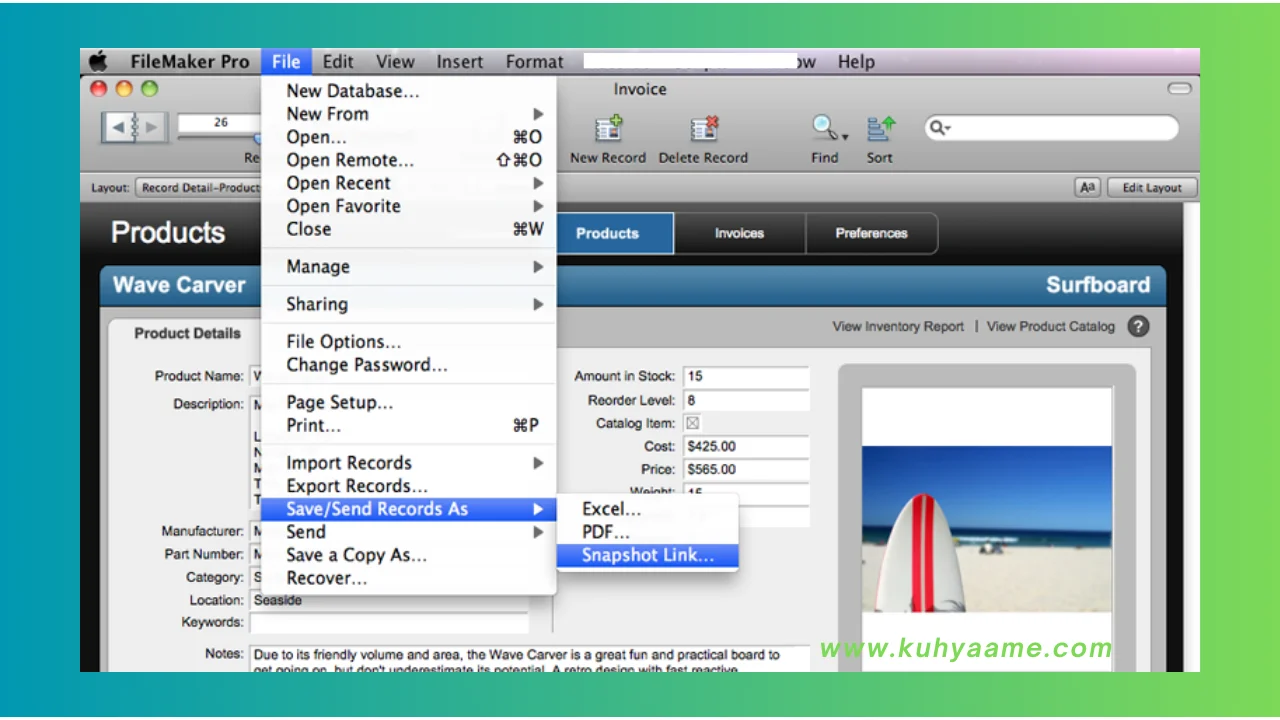1280x720 pixels.
Task: Switch to the Preferences tab
Action: point(871,233)
